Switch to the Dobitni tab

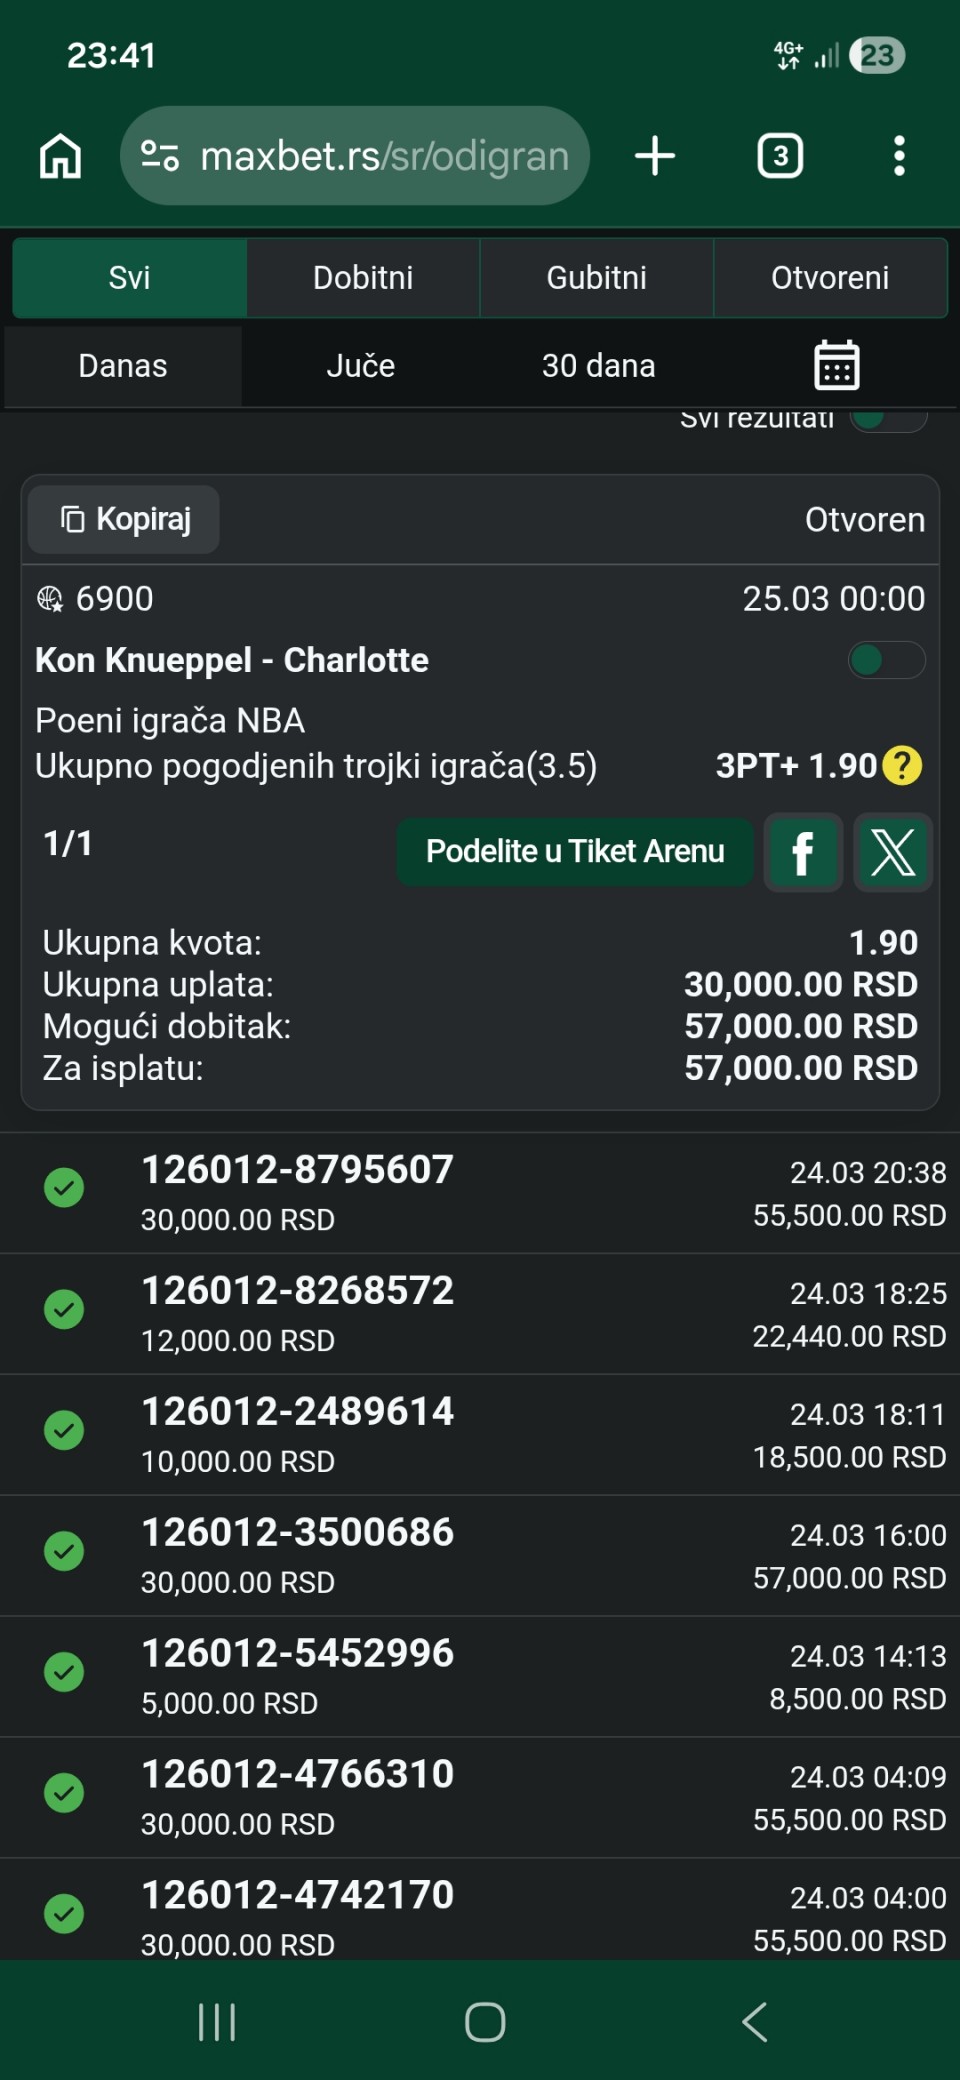point(363,278)
